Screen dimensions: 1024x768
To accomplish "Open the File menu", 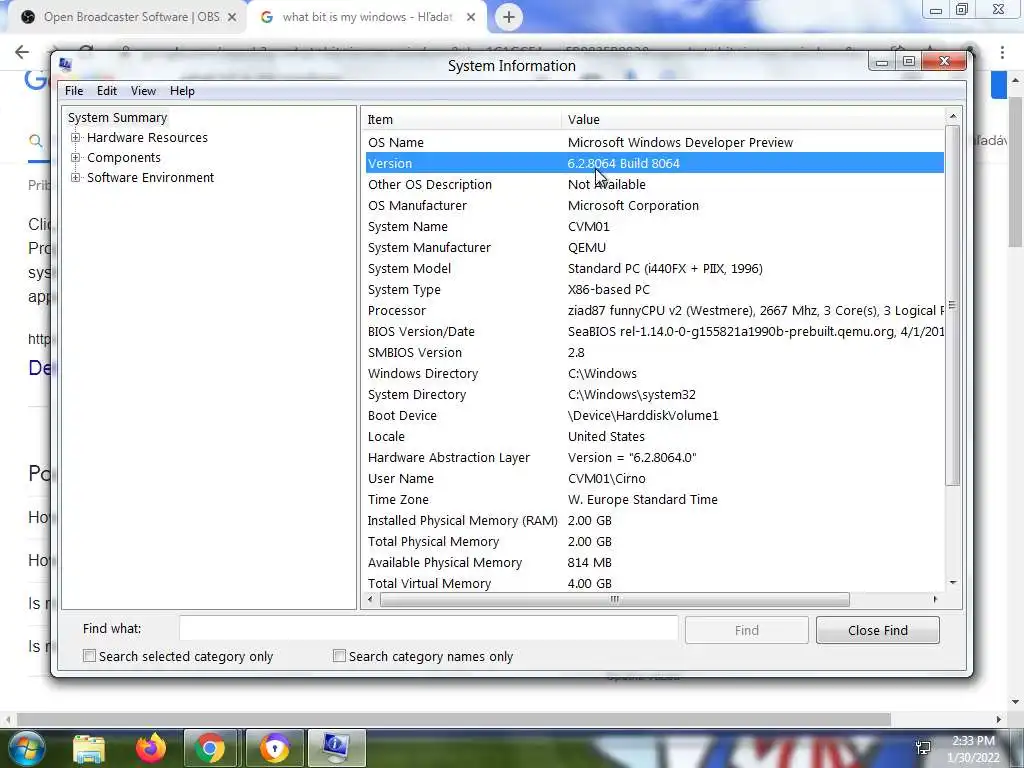I will (x=74, y=91).
